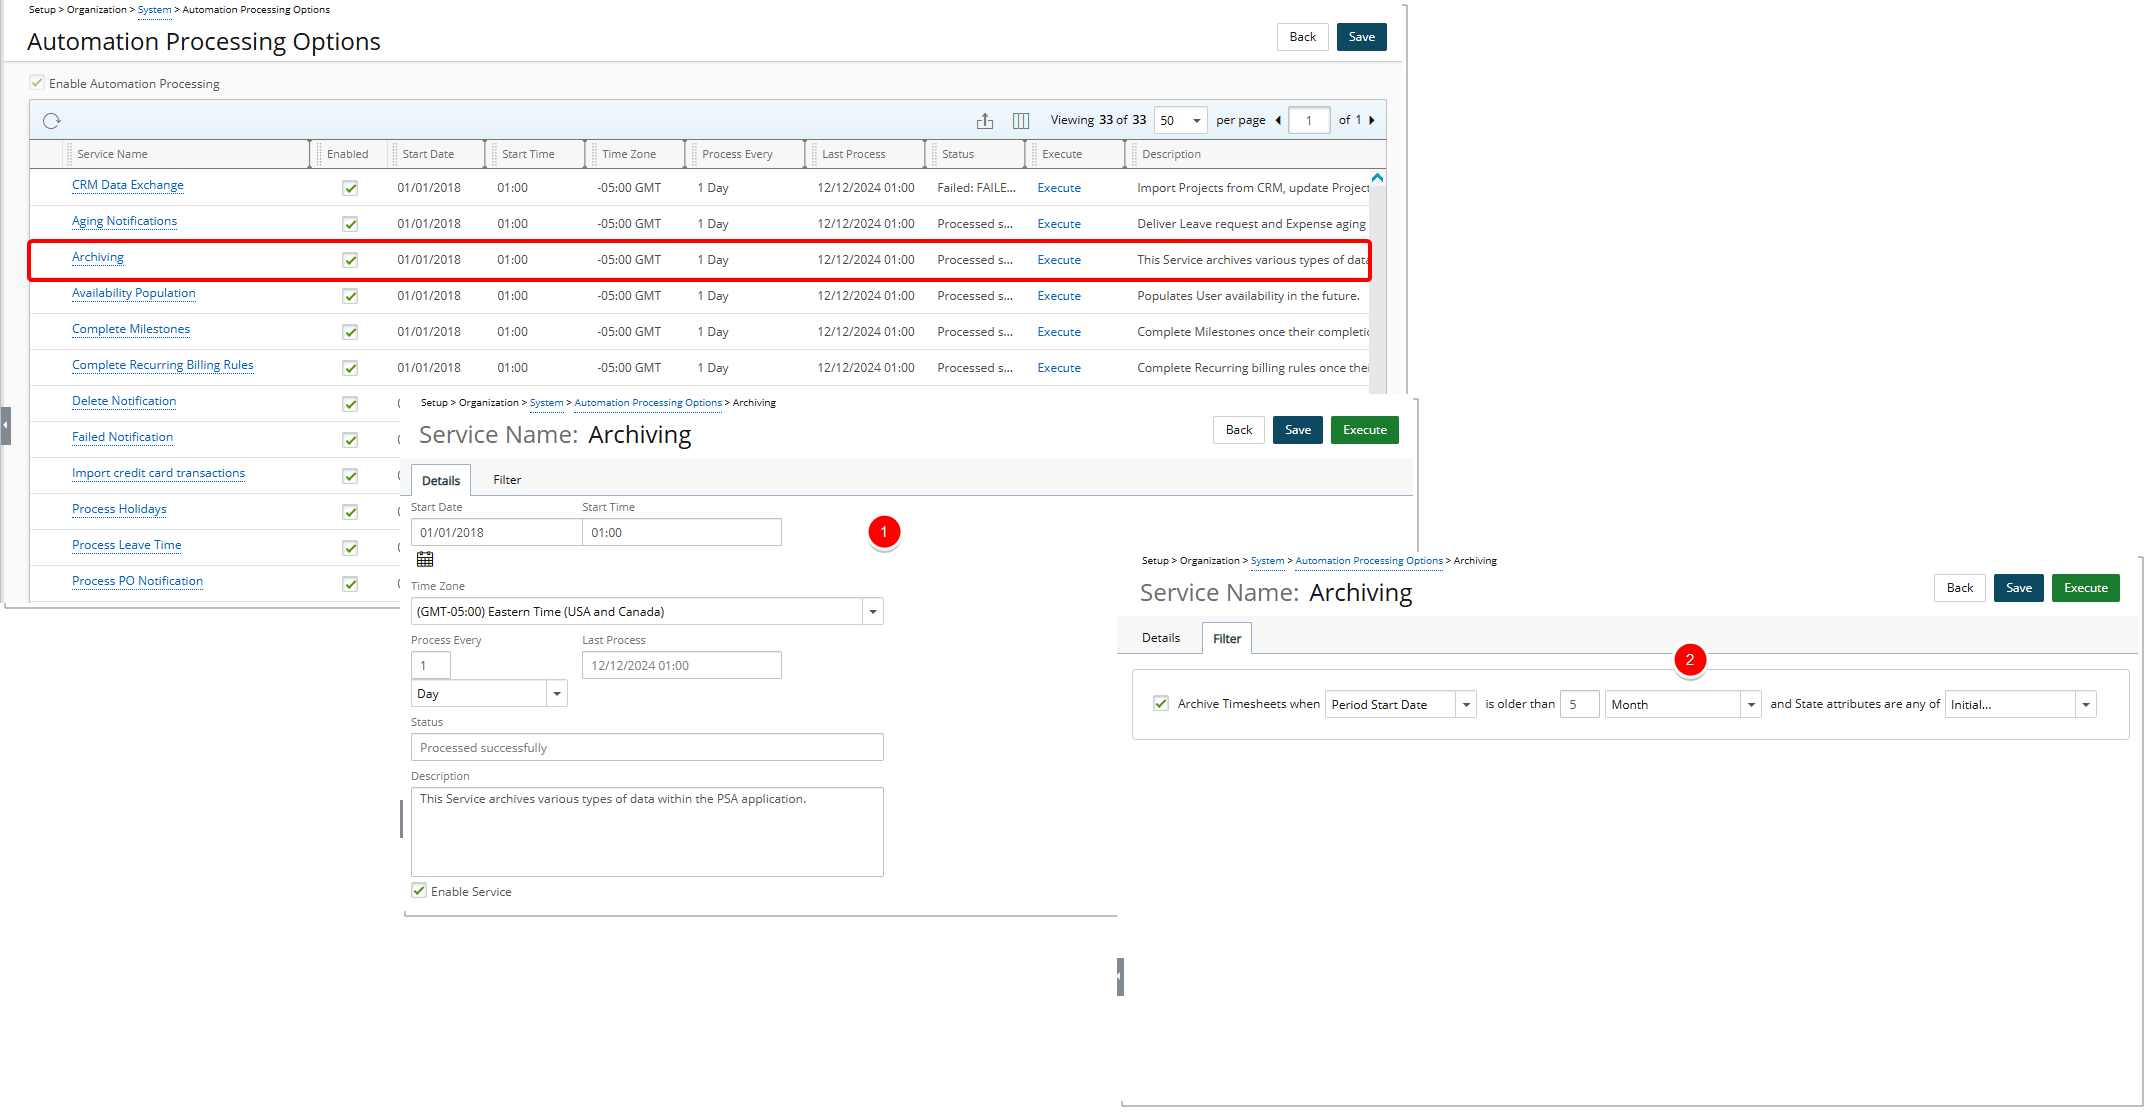Click Execute link for Complete Milestones row

(x=1059, y=332)
